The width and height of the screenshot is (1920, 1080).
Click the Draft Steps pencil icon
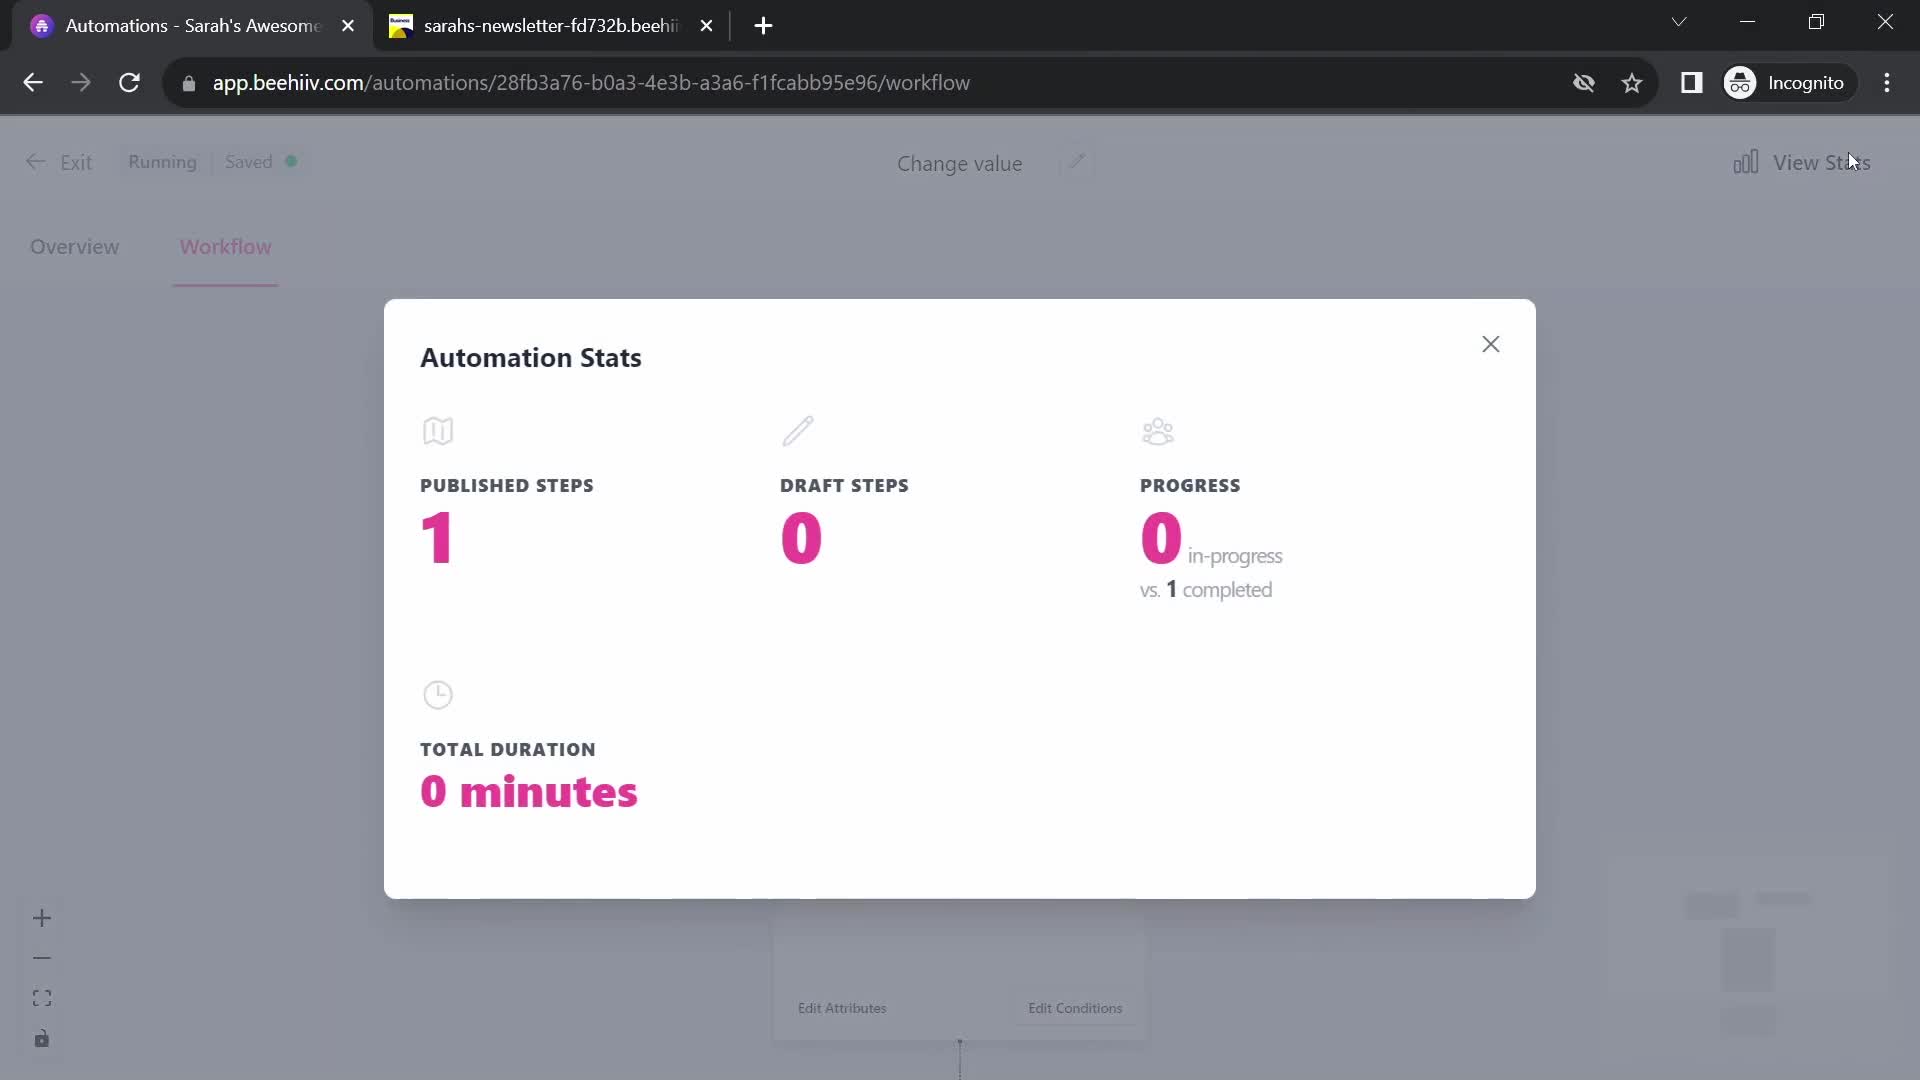tap(798, 431)
